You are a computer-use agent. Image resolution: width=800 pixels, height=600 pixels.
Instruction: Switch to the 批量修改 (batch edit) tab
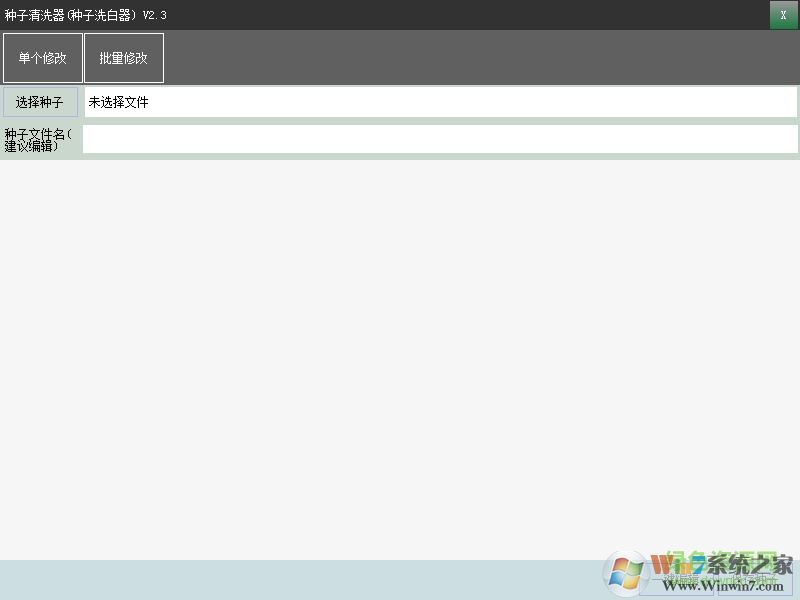pos(124,57)
